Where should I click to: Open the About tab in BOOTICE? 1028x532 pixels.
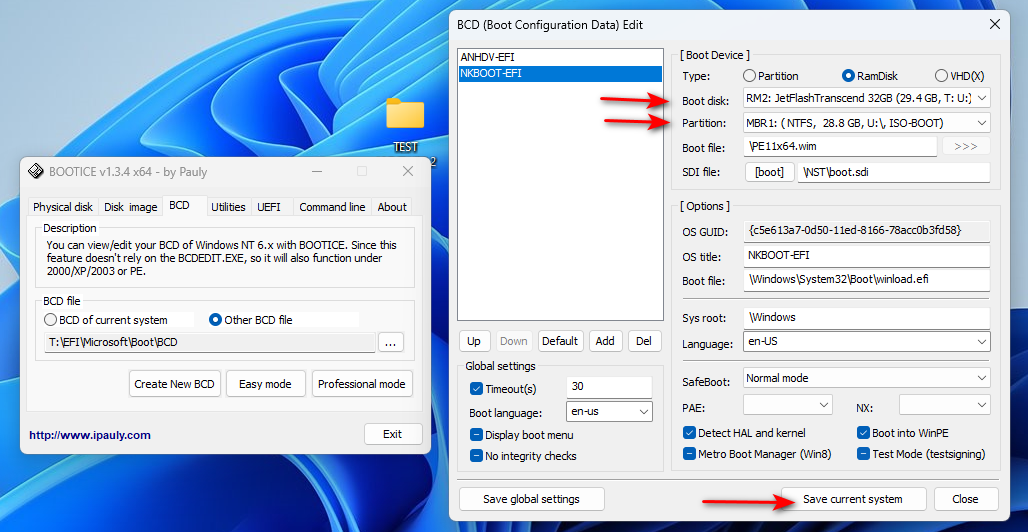[392, 207]
